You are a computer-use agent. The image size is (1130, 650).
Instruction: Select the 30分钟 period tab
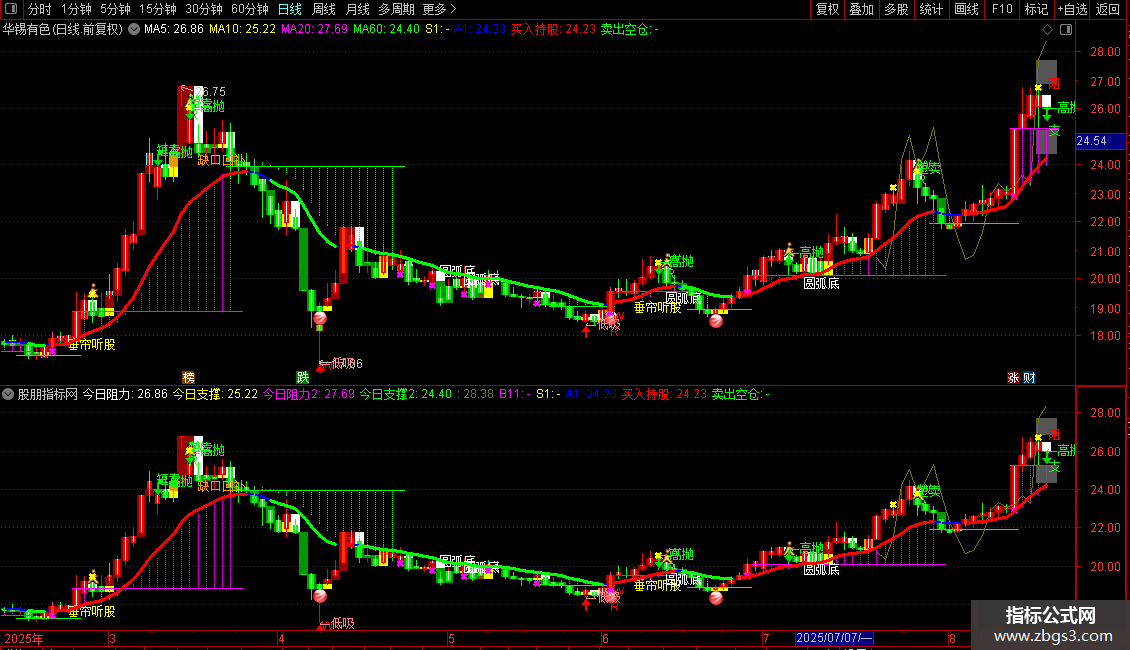pyautogui.click(x=204, y=9)
